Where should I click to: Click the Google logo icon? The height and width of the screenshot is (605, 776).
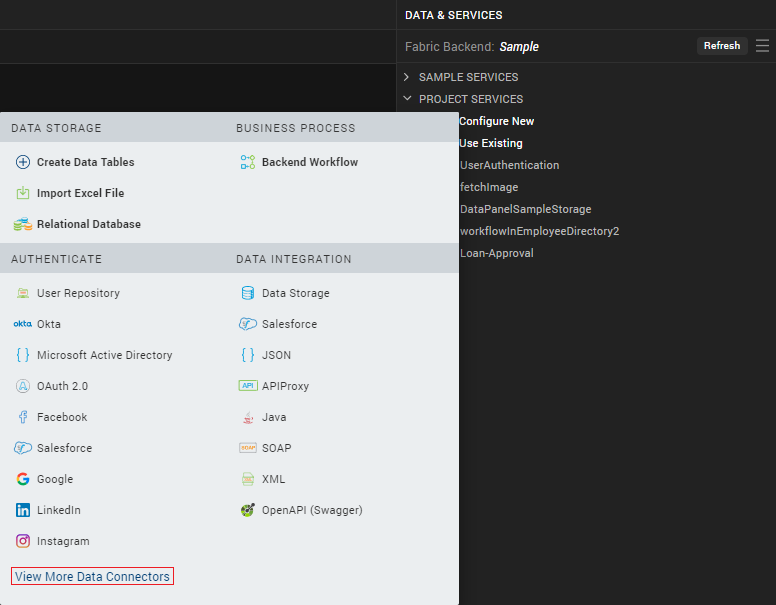(x=23, y=479)
